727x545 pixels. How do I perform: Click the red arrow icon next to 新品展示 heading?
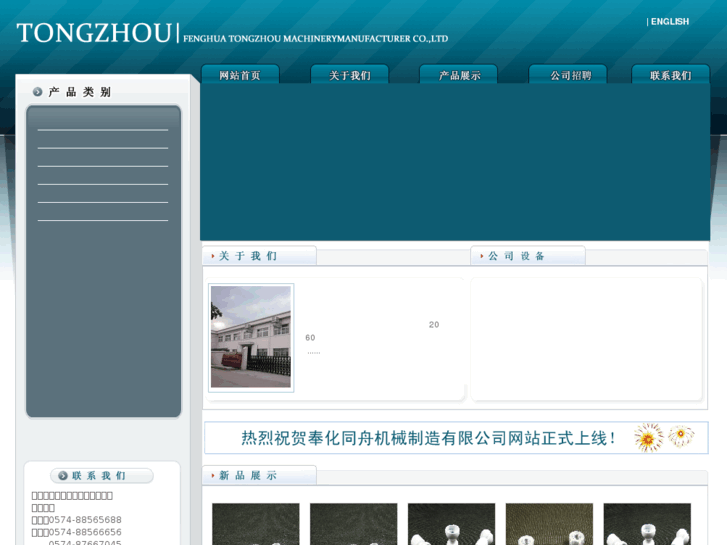(213, 475)
